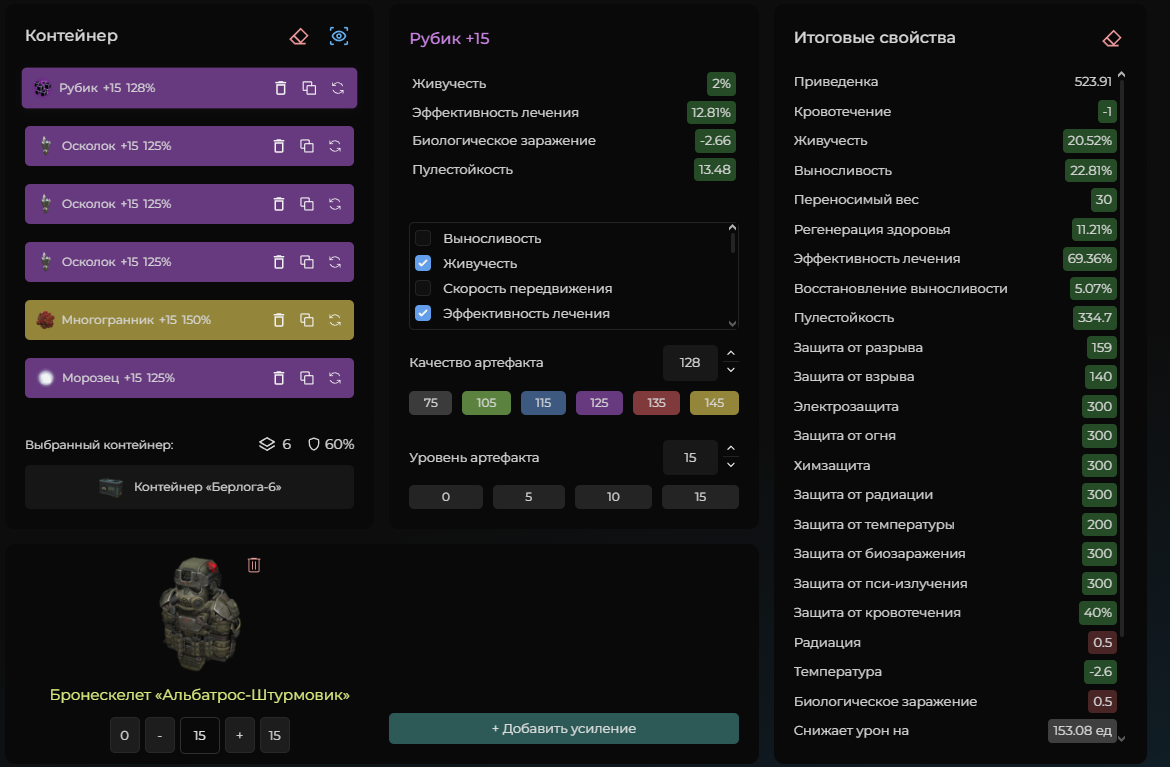1170x767 pixels.
Task: Choose the red 135 quality swatch
Action: pyautogui.click(x=656, y=403)
